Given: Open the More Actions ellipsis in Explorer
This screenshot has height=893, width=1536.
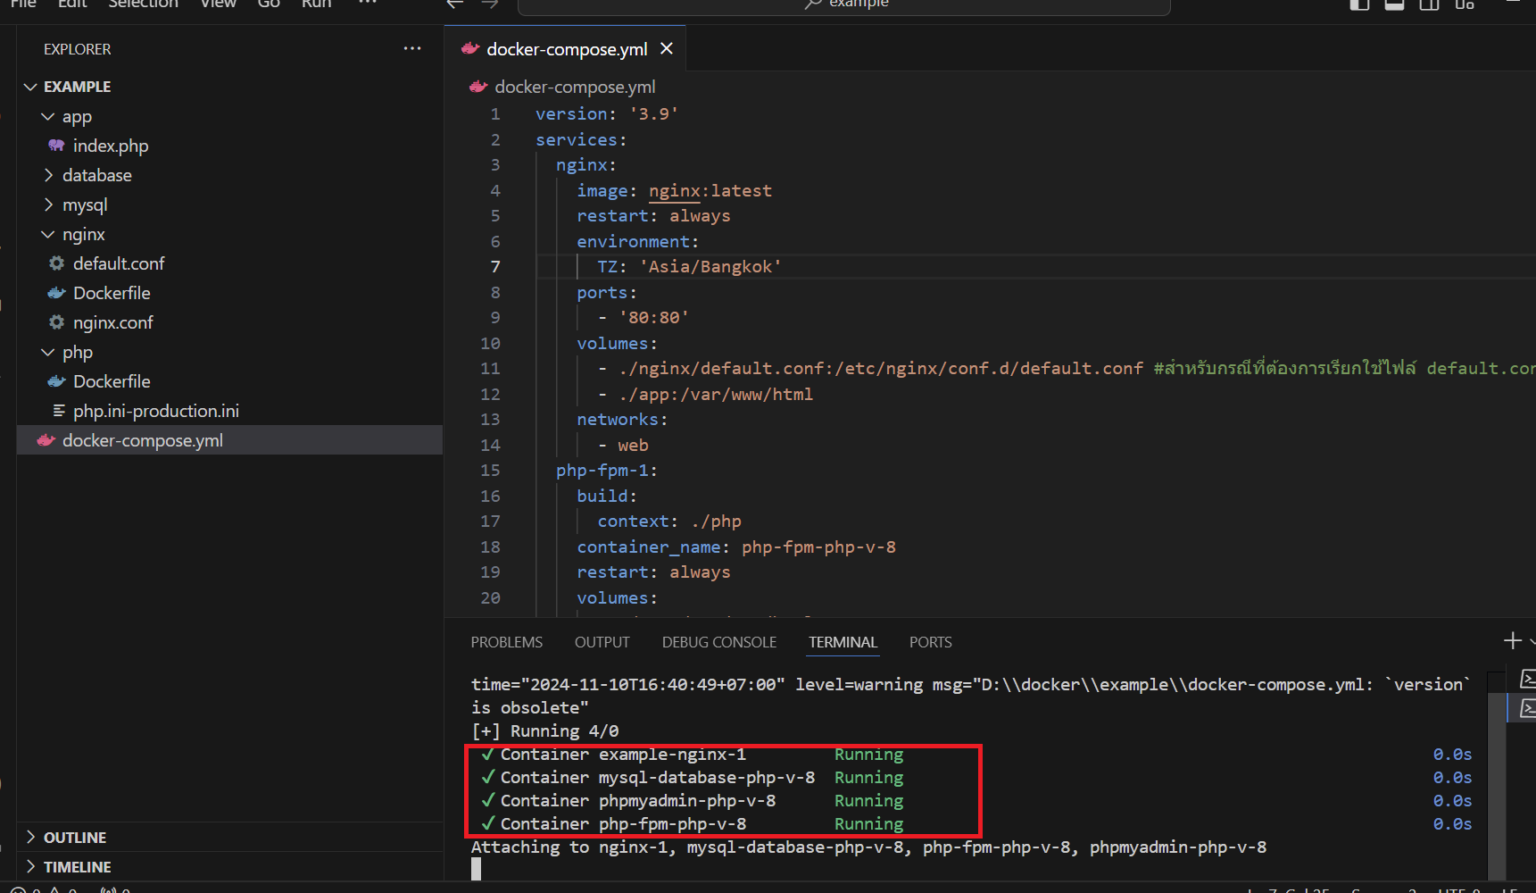Looking at the screenshot, I should pos(412,48).
